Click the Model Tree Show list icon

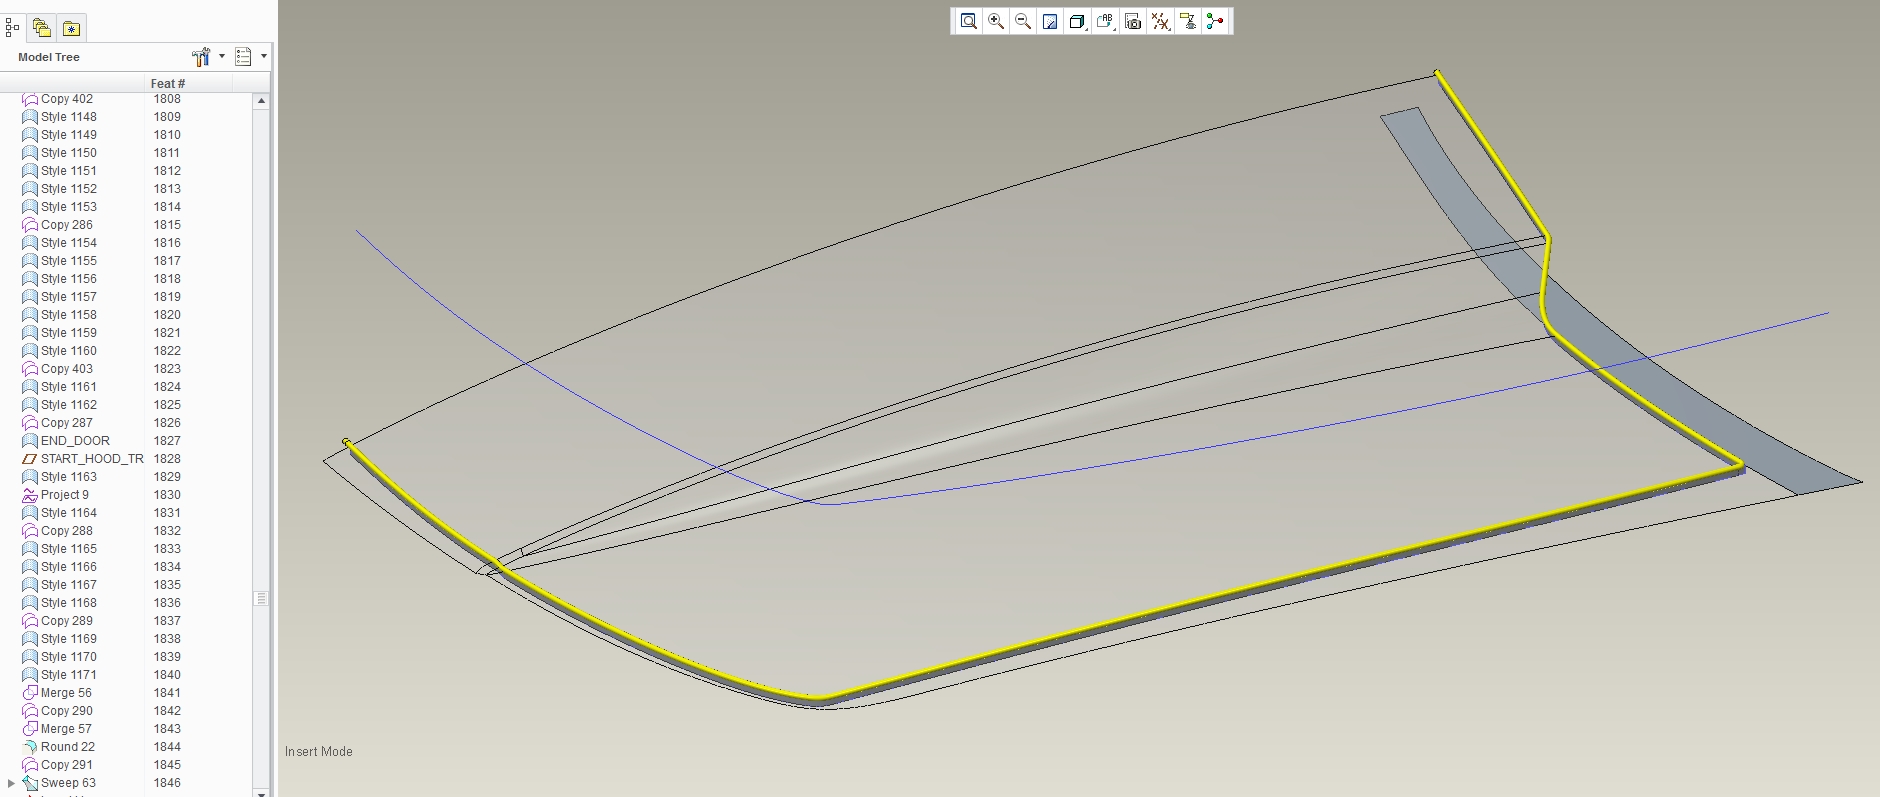pos(243,57)
